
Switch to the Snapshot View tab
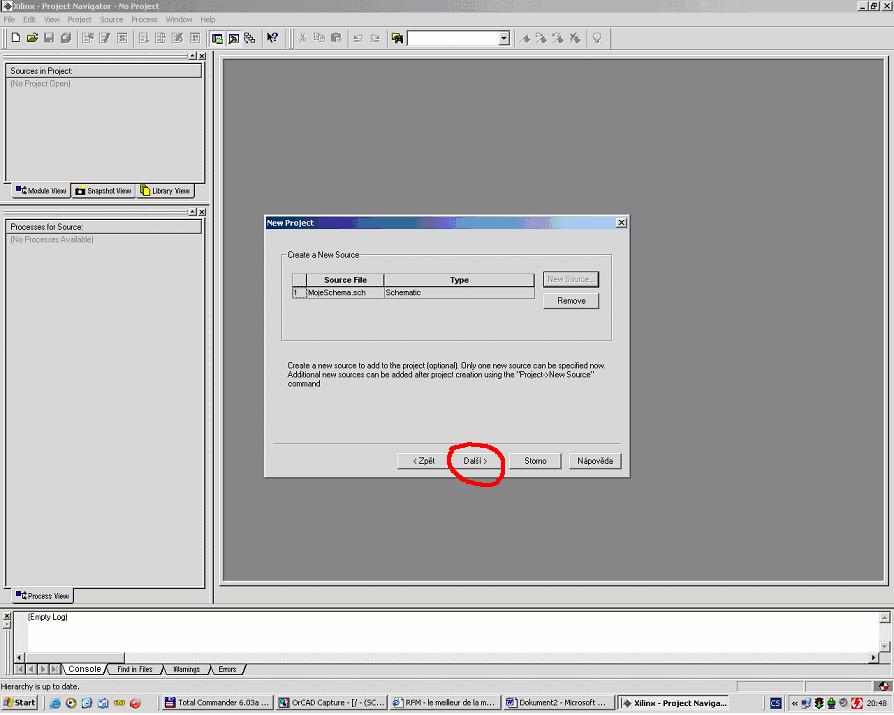coord(103,191)
